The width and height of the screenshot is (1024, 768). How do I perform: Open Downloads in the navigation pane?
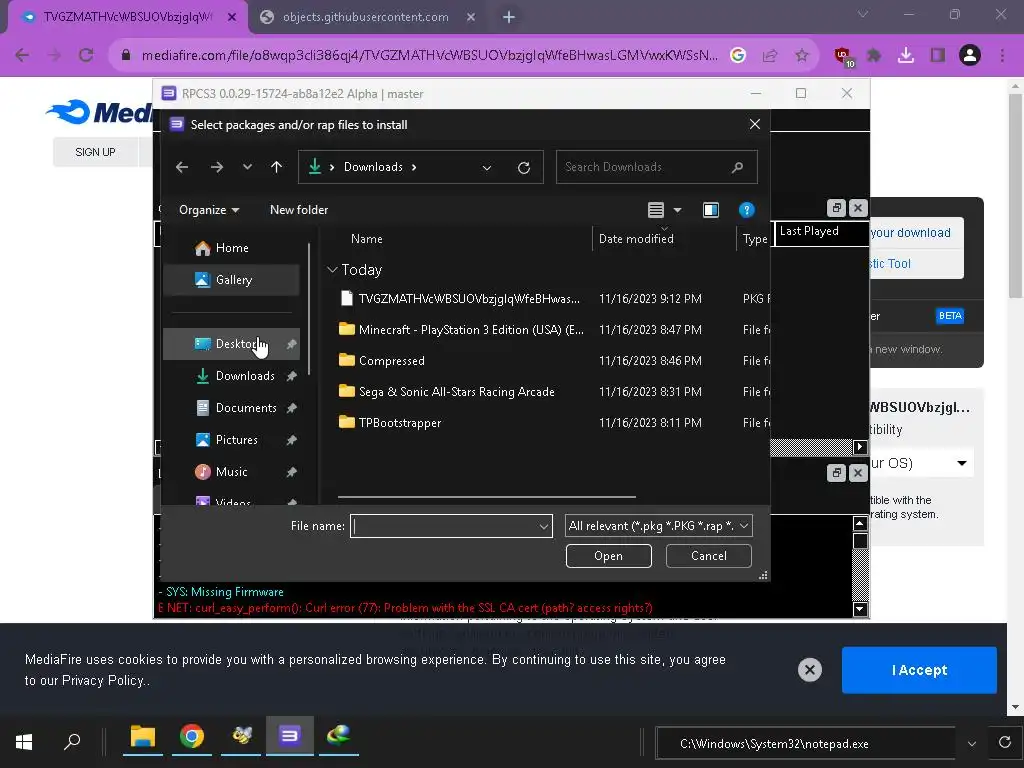231,376
